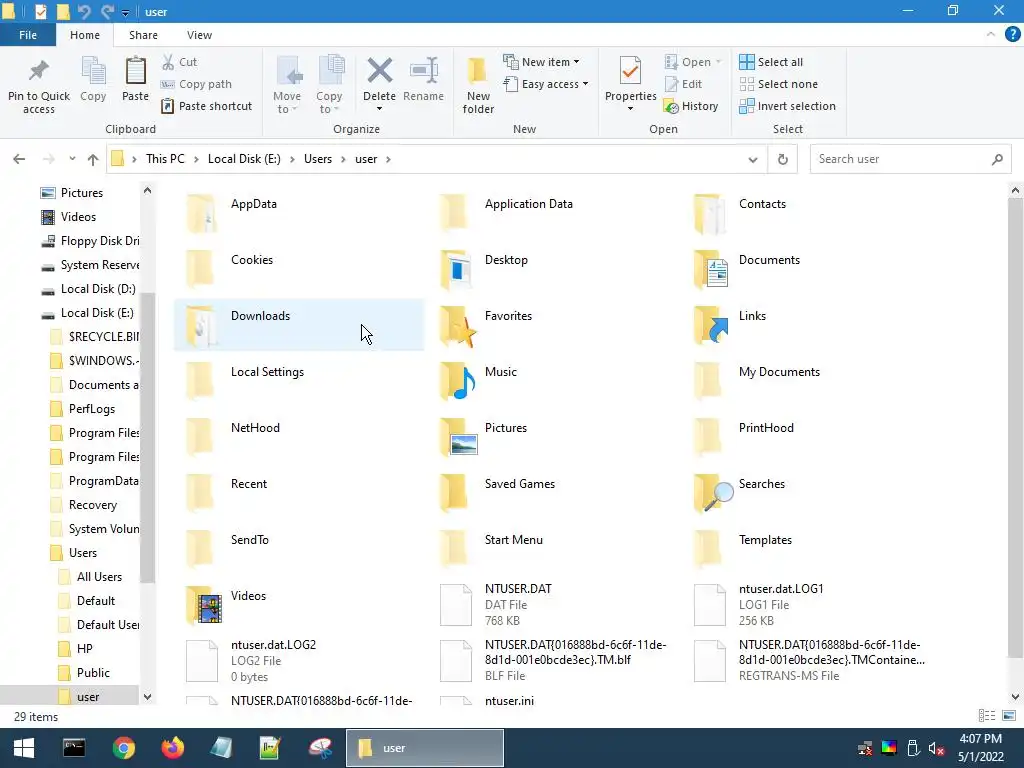Open the Searches folder with magnifier

pyautogui.click(x=712, y=494)
